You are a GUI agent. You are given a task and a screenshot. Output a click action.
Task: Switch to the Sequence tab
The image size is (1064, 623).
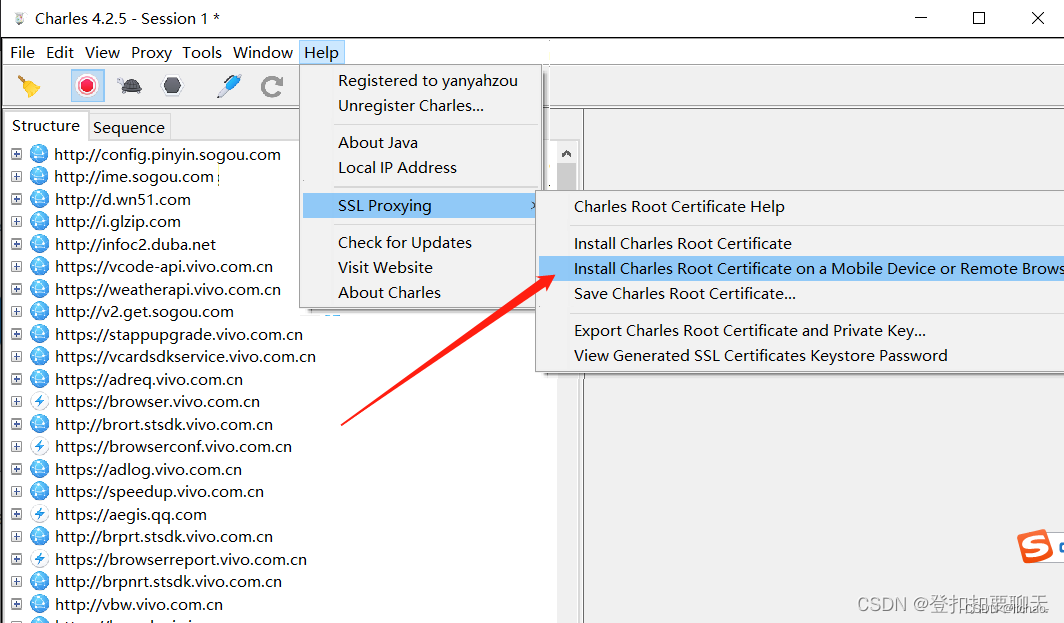[x=129, y=128]
